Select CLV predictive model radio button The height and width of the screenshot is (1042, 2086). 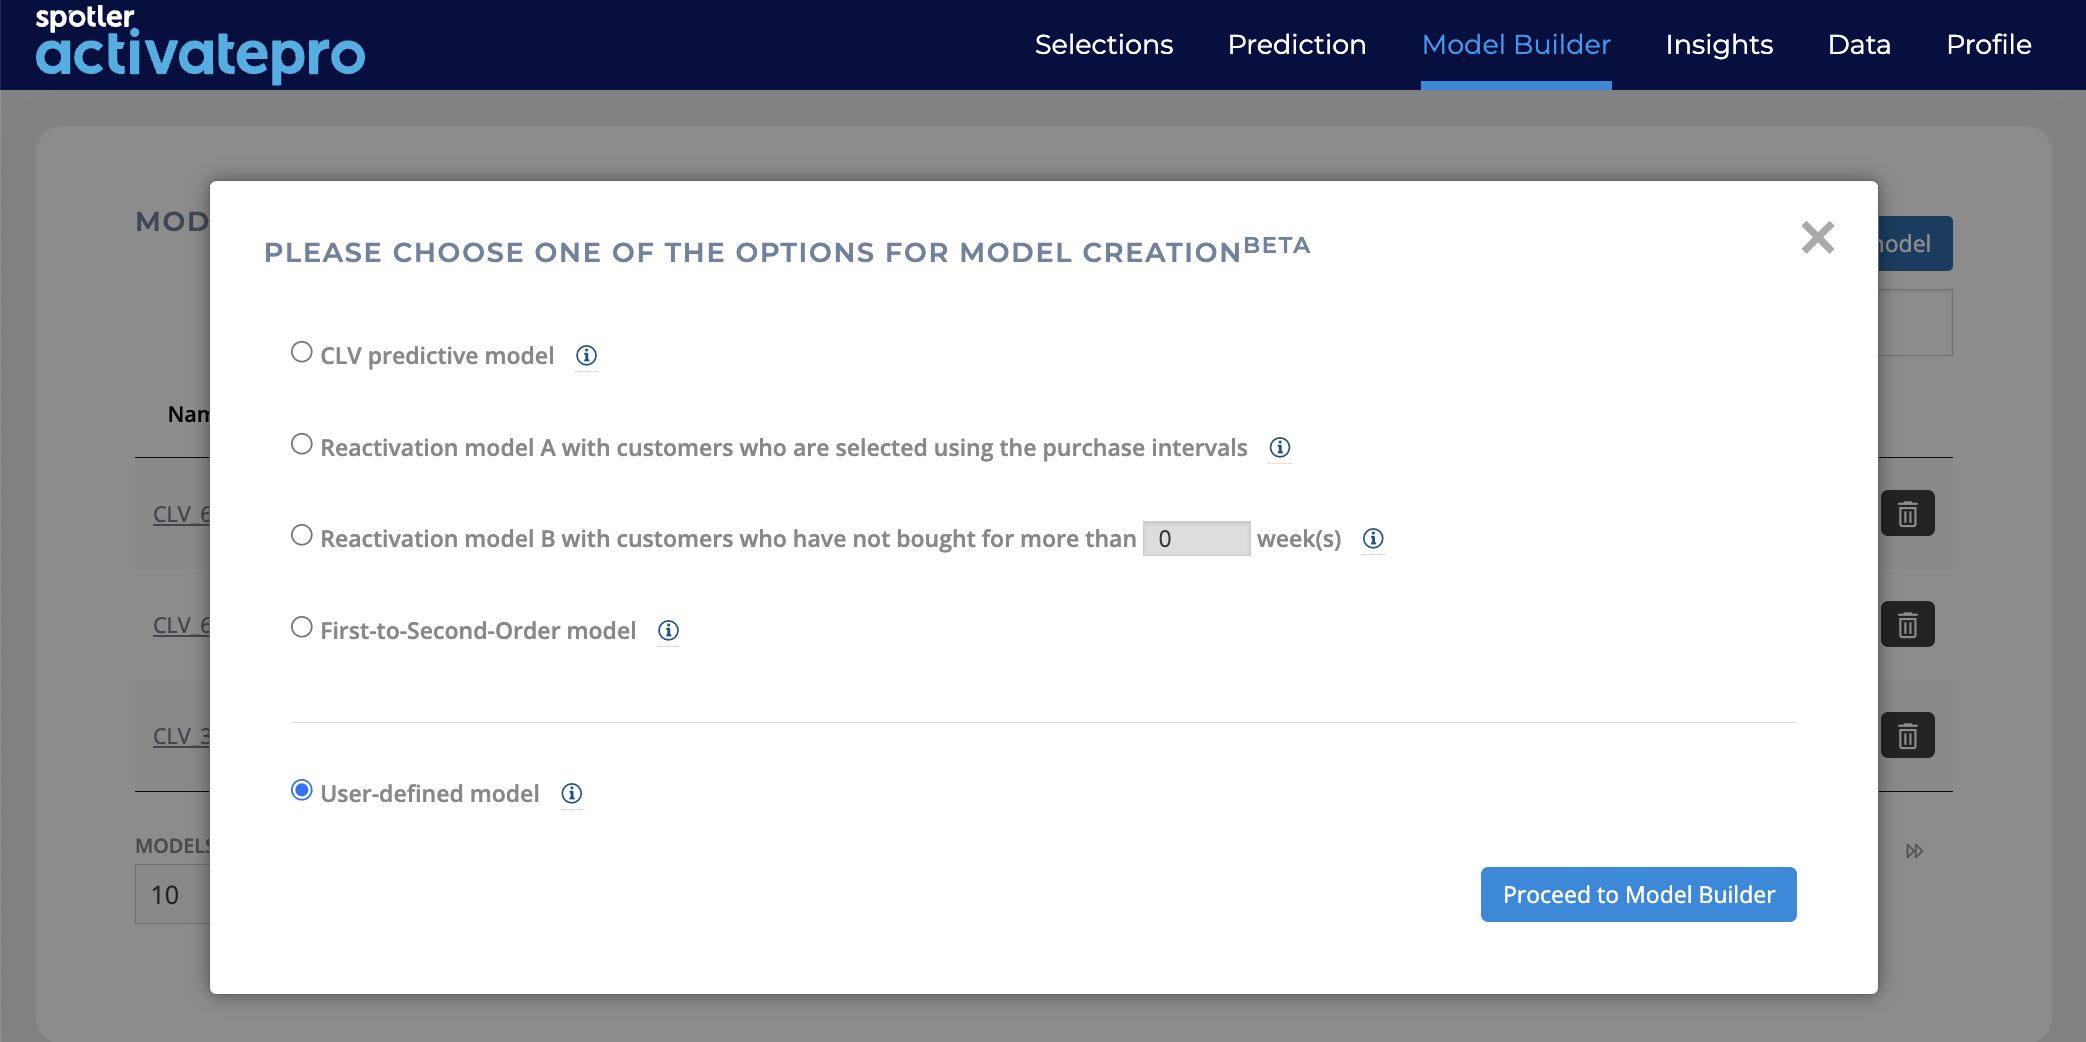(302, 352)
